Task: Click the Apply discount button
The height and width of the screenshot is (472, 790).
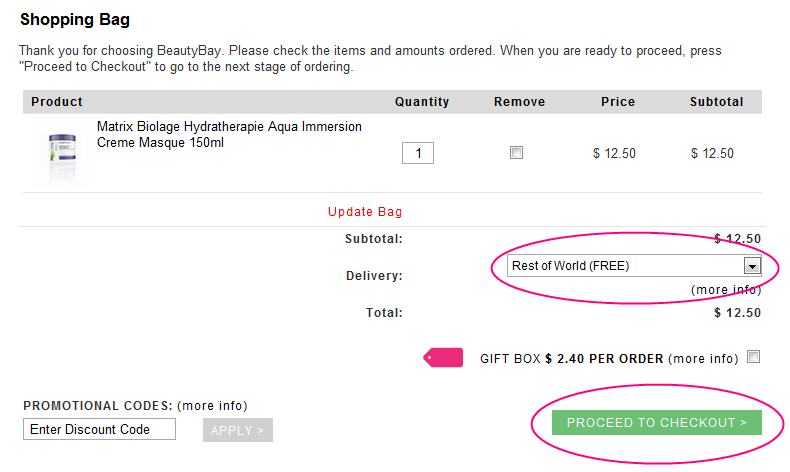Action: [x=238, y=430]
